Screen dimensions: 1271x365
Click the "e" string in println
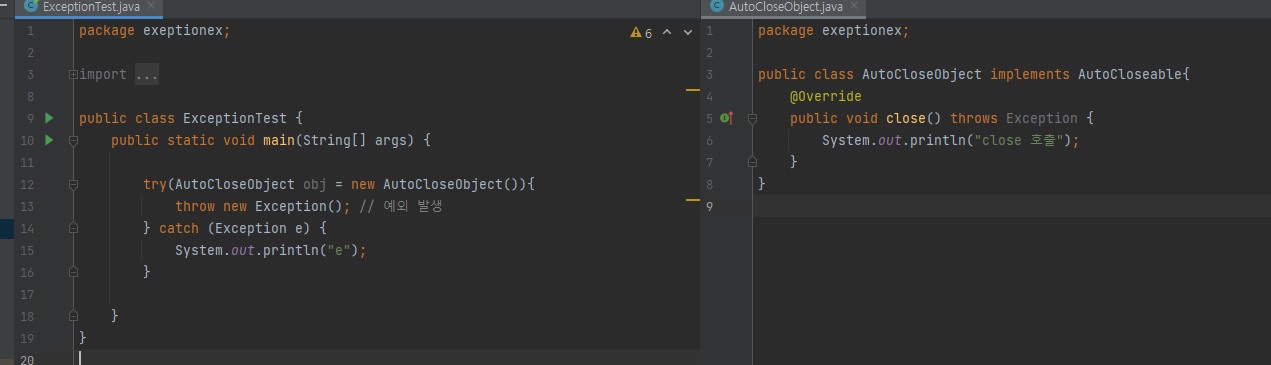click(339, 249)
